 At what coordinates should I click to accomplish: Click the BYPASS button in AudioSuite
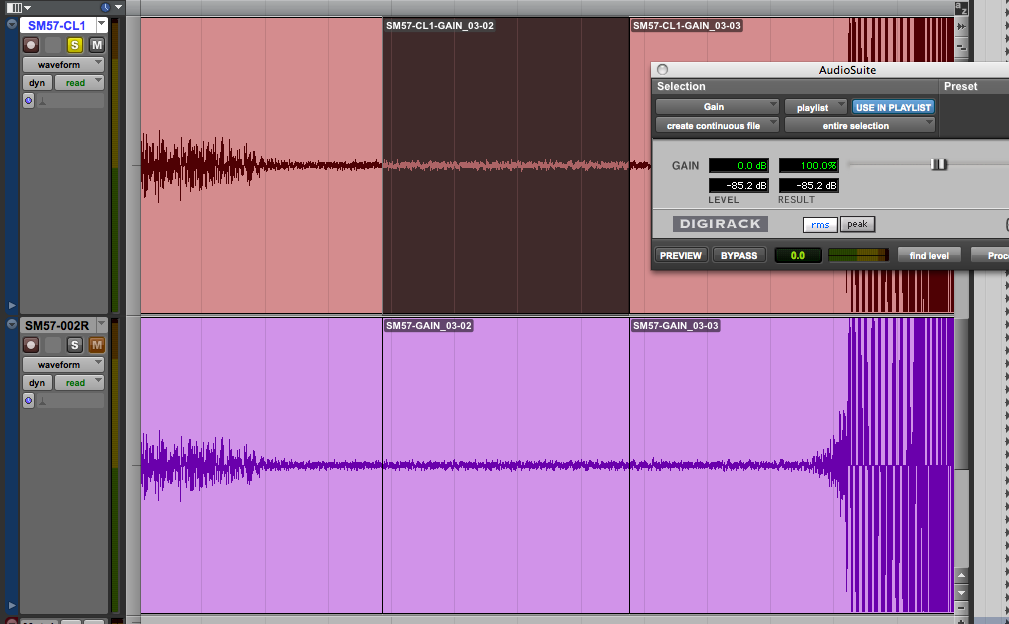tap(739, 255)
